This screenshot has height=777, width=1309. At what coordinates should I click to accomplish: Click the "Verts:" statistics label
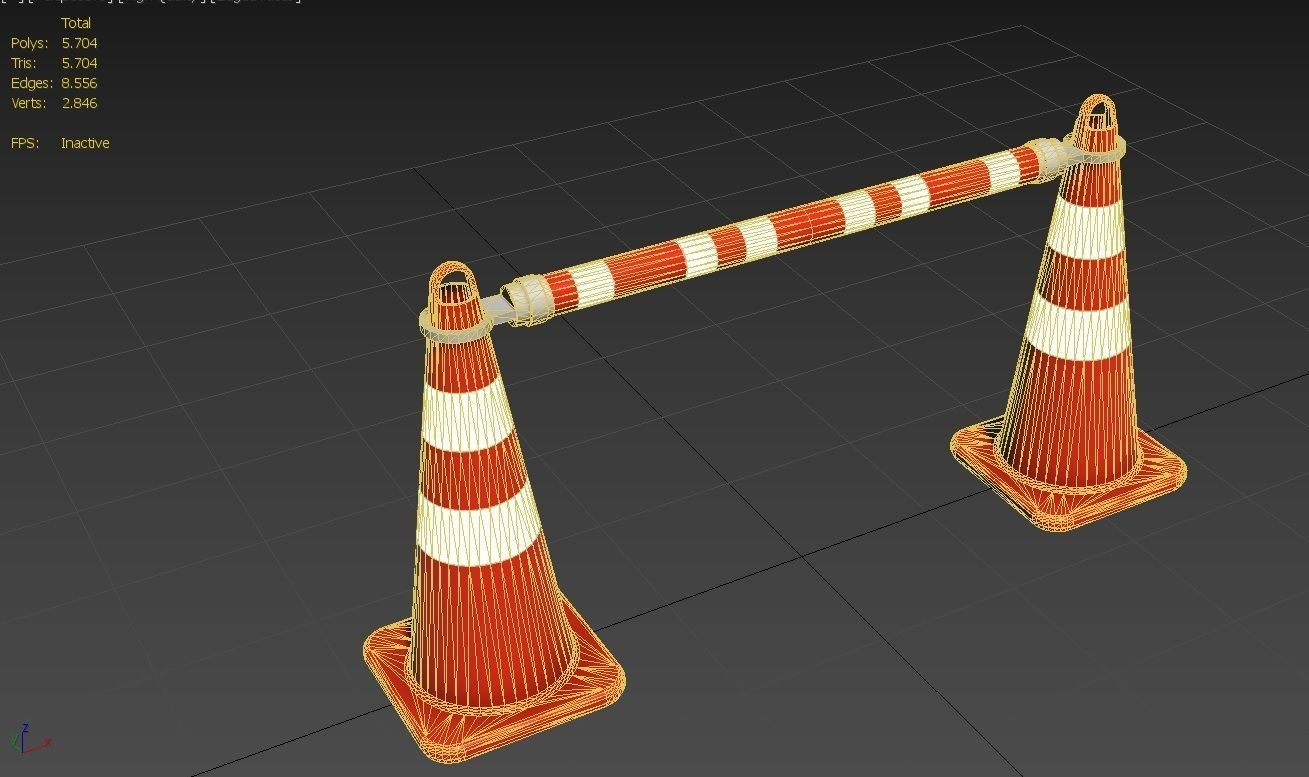coord(29,103)
